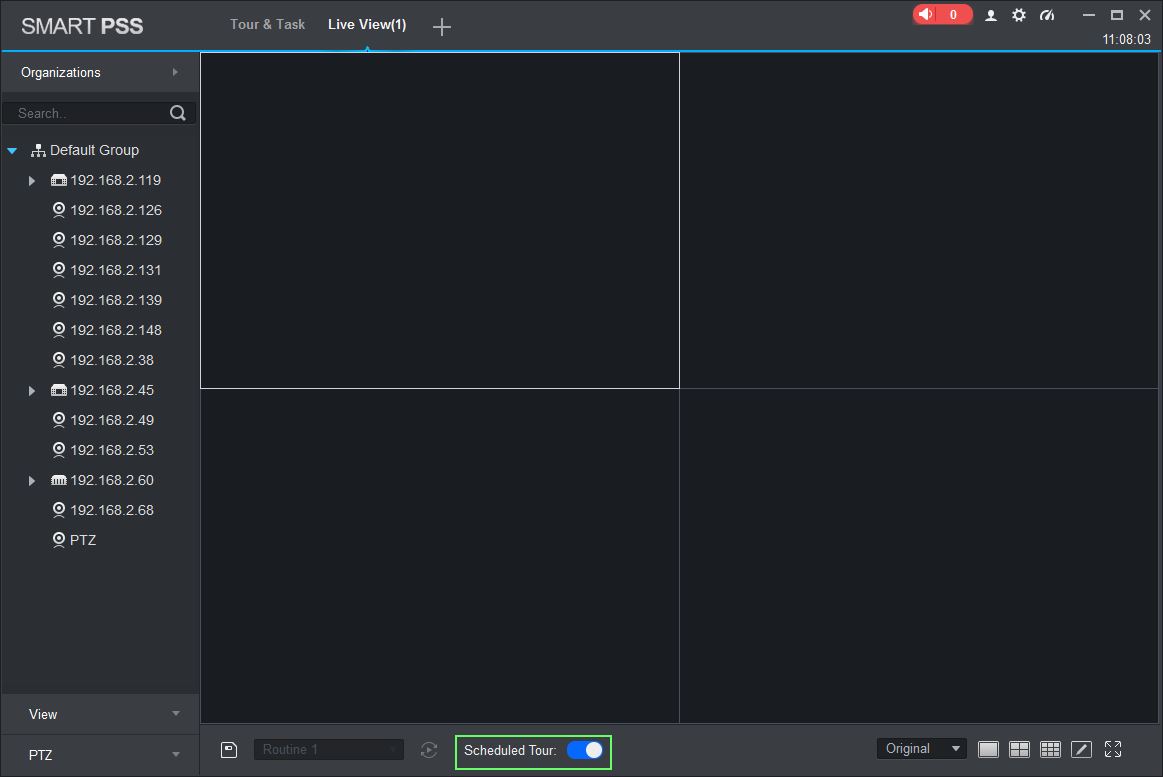Open the system status gauge icon

pyautogui.click(x=1047, y=15)
